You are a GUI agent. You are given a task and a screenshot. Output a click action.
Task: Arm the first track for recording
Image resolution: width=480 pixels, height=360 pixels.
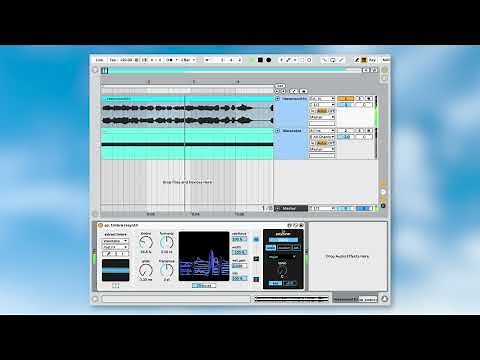[x=369, y=99]
